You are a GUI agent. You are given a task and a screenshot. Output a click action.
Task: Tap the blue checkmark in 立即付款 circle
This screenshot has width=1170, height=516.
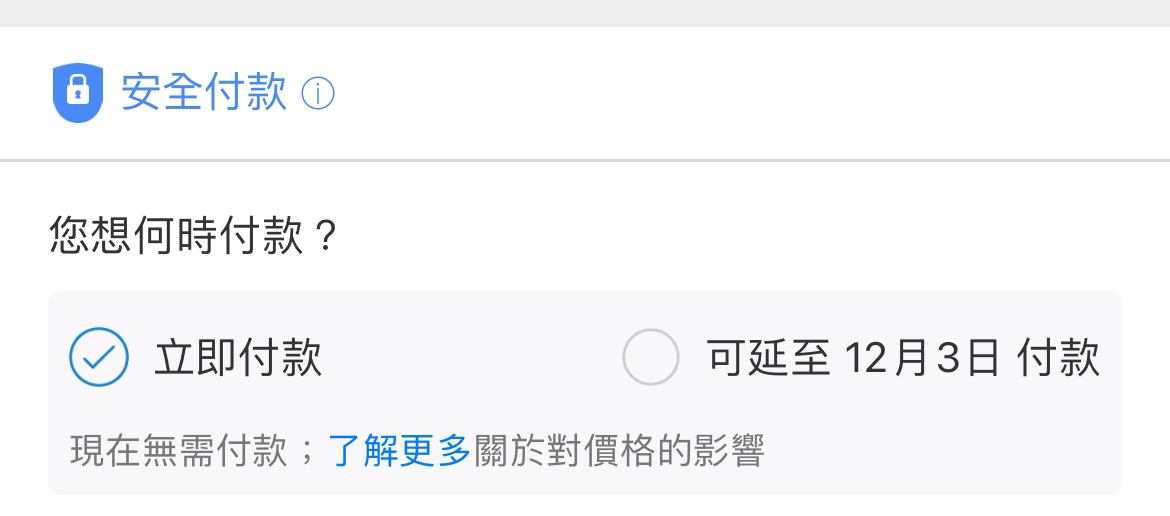(98, 358)
